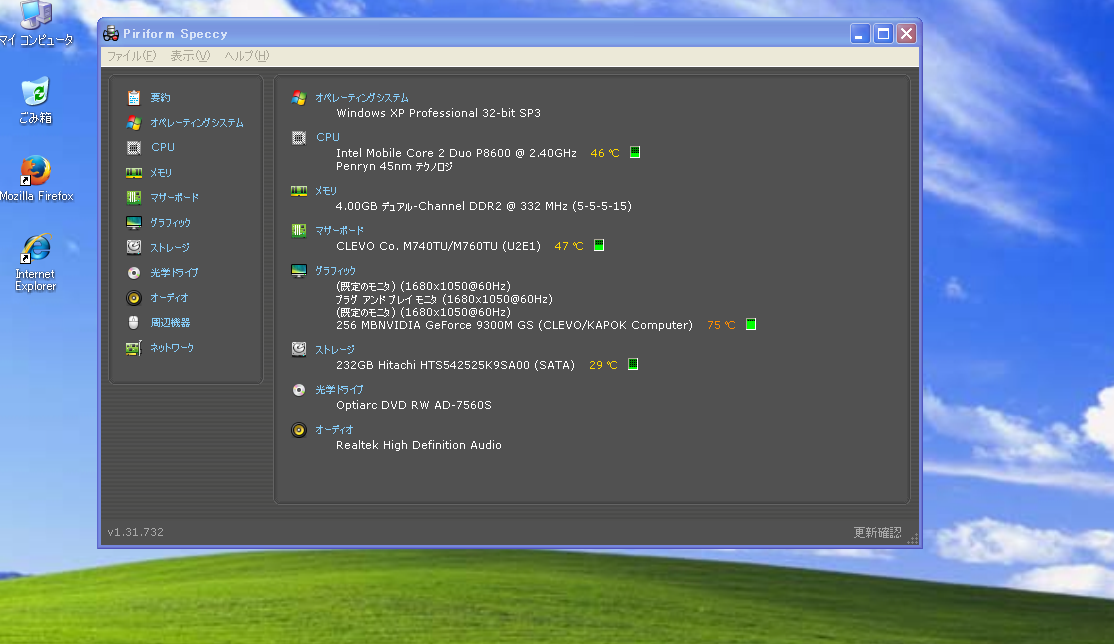Select 要約 label in the sidebar
Viewport: 1114px width, 644px height.
(160, 97)
